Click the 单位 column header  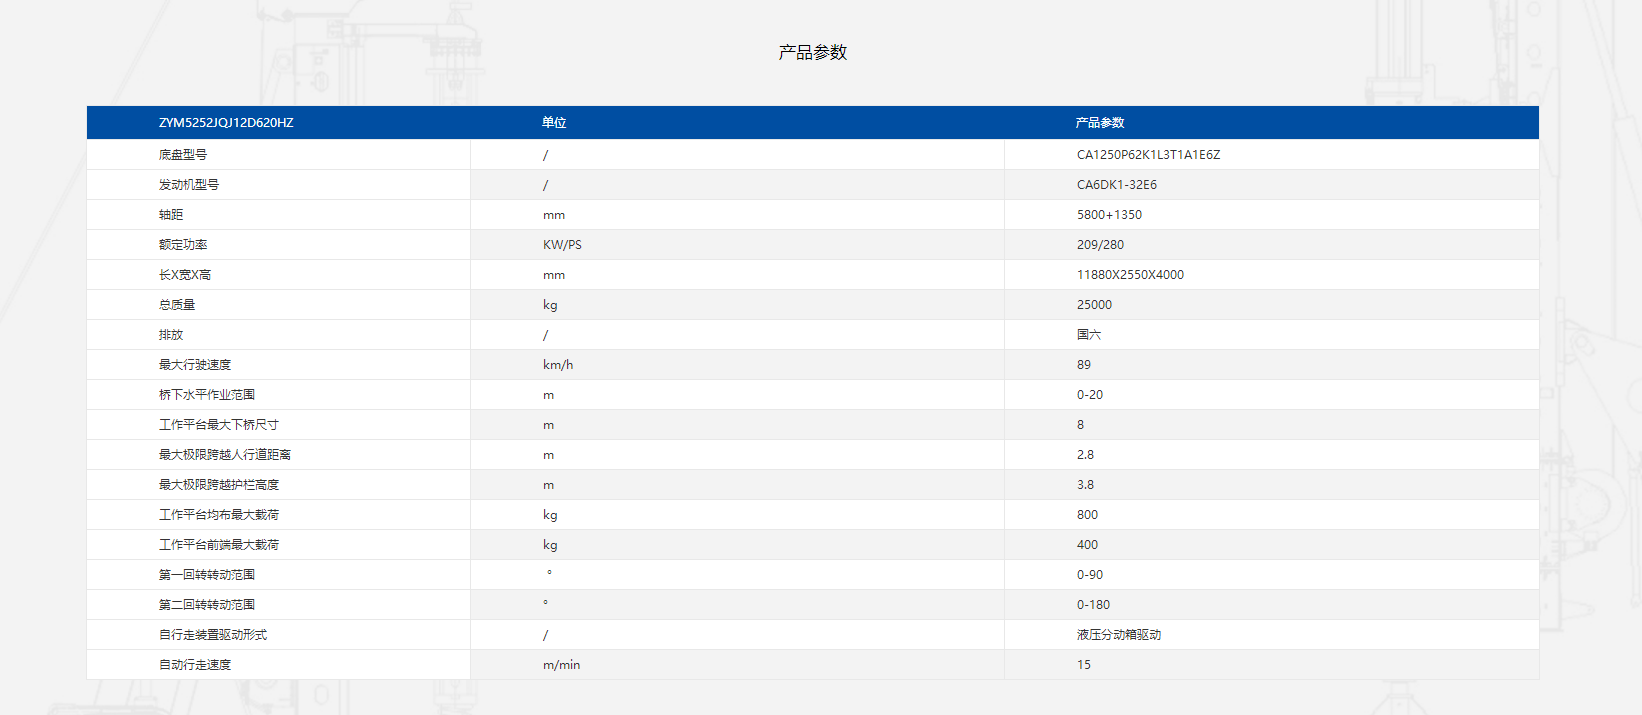pyautogui.click(x=554, y=123)
